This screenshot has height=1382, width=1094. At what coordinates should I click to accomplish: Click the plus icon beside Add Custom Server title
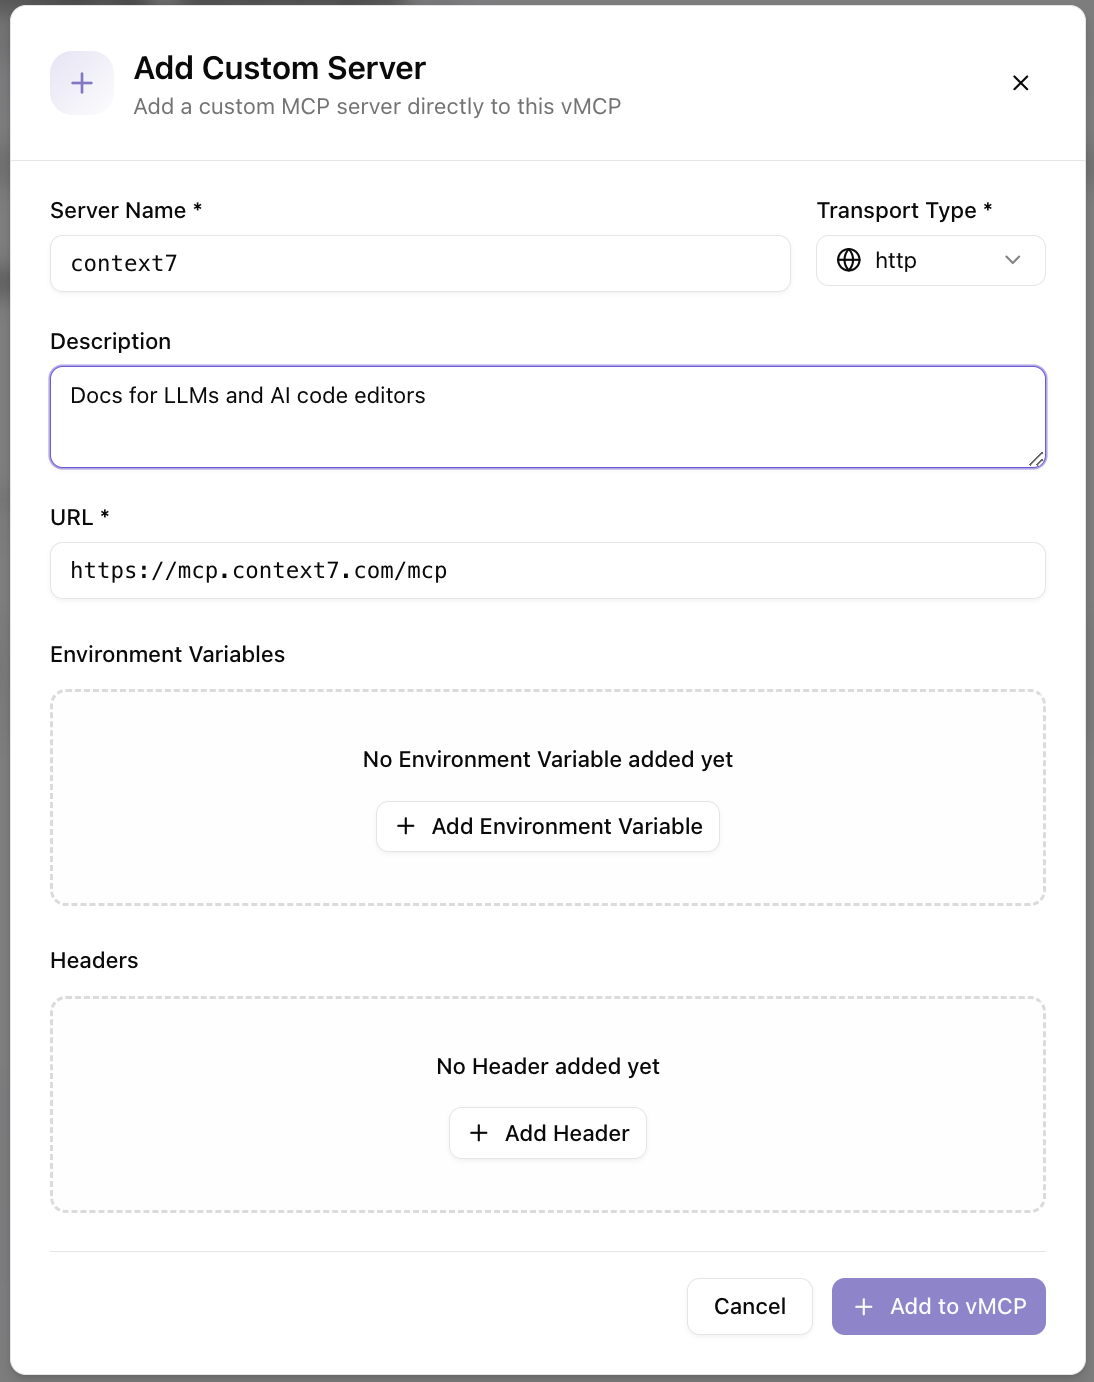(x=81, y=83)
